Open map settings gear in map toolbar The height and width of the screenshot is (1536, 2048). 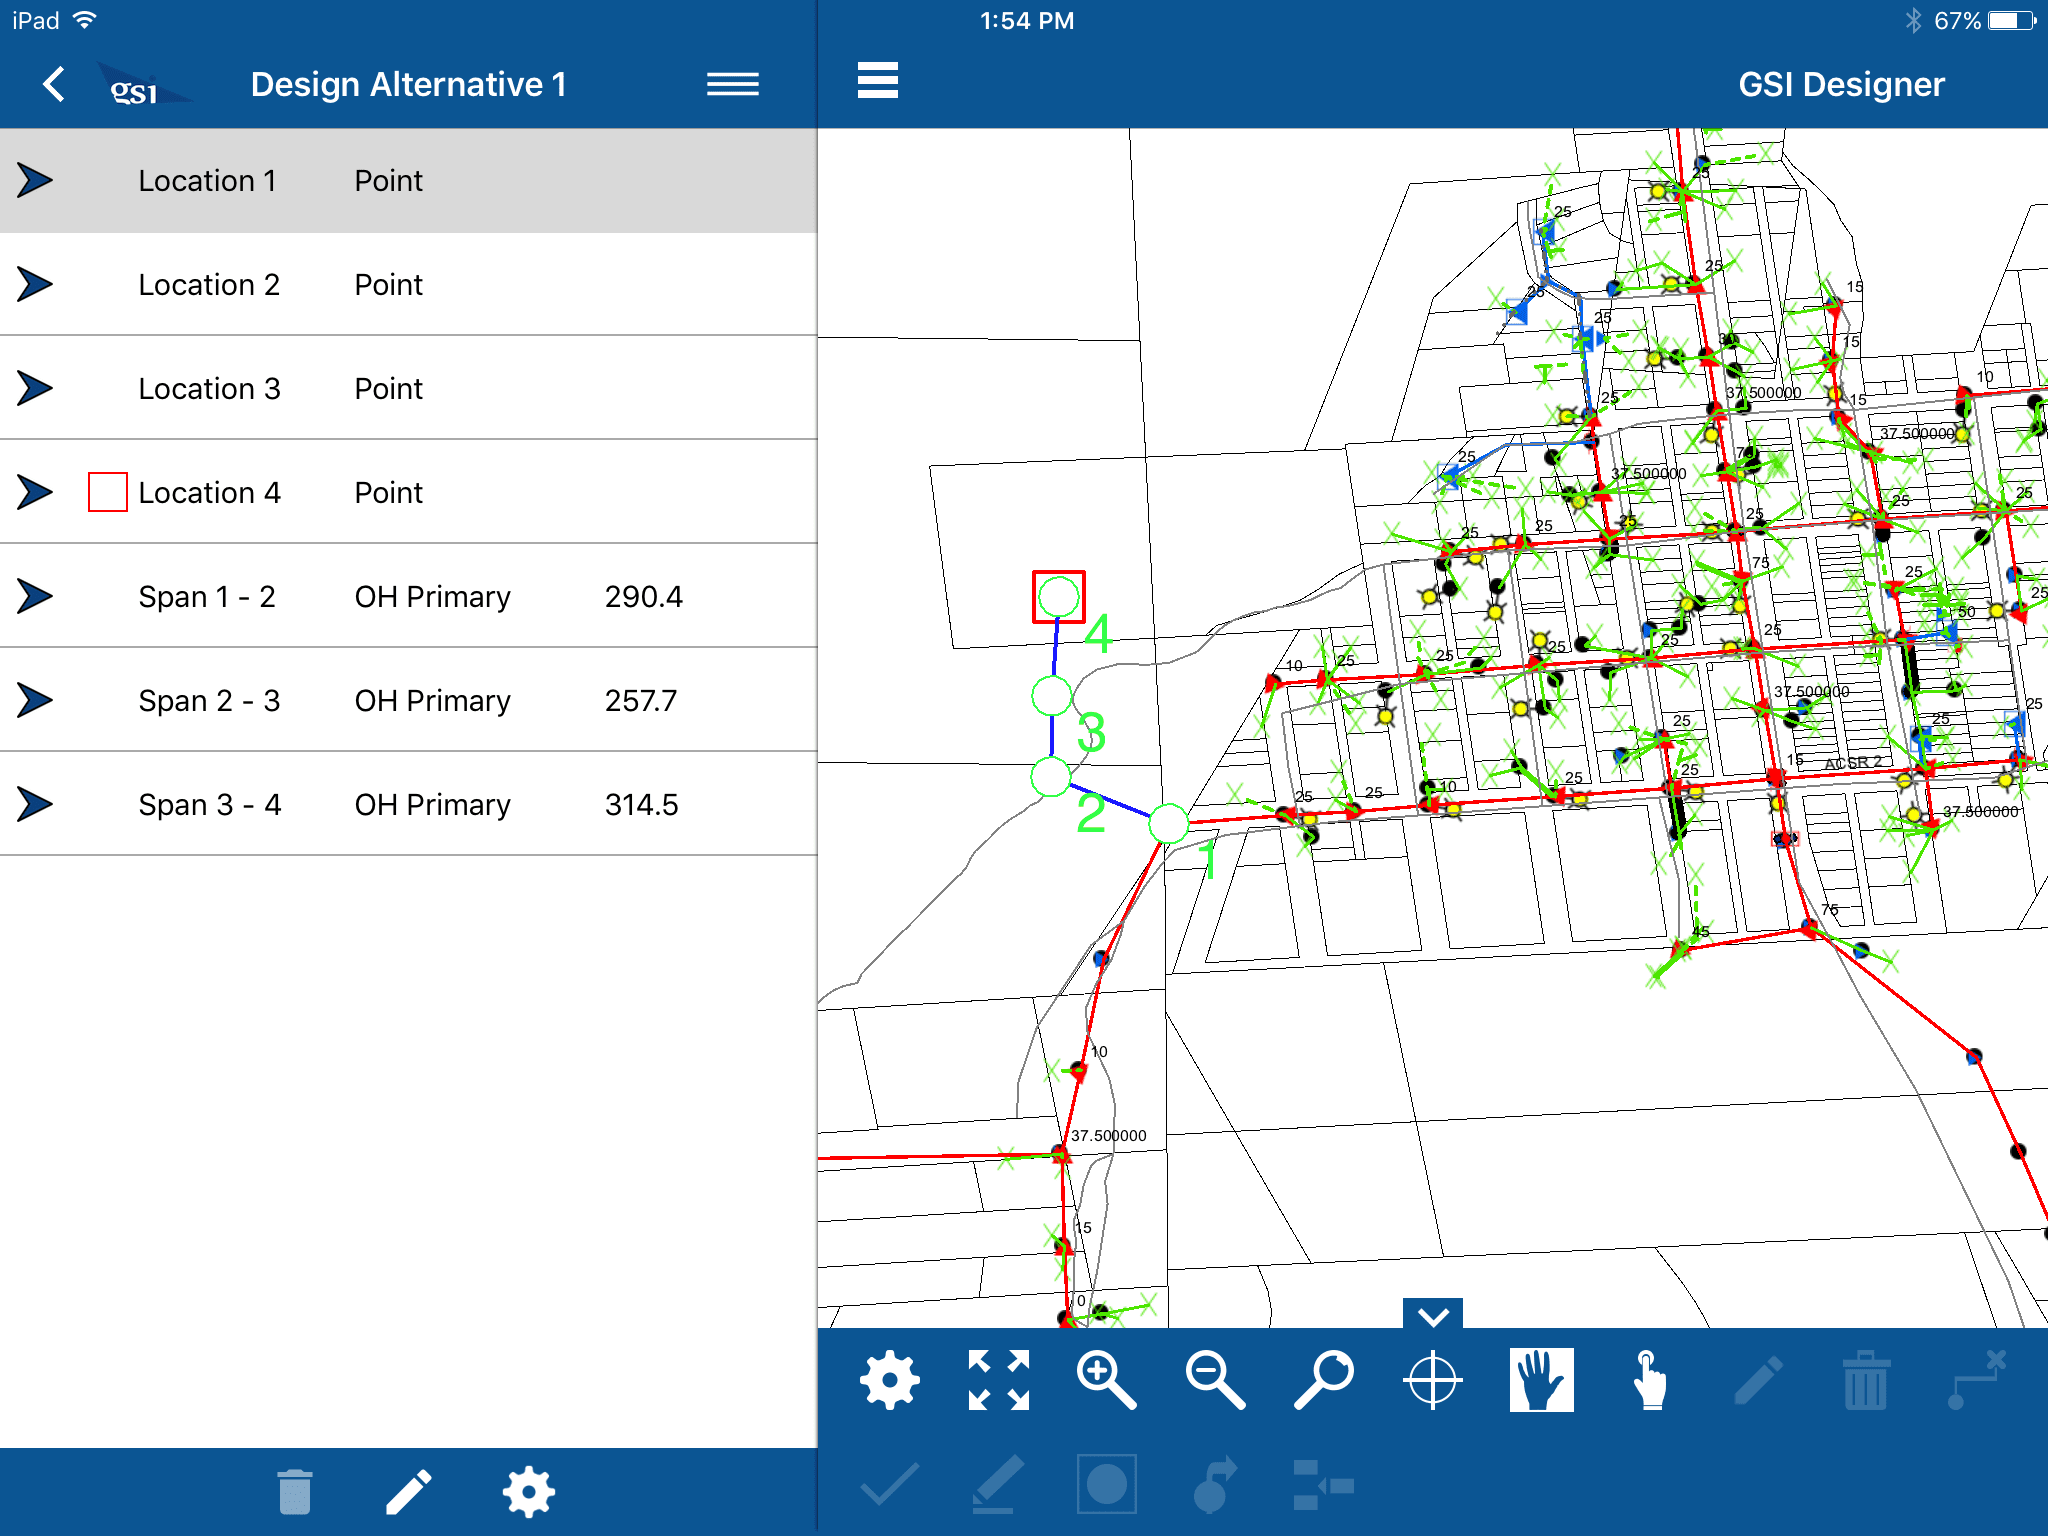pos(889,1380)
